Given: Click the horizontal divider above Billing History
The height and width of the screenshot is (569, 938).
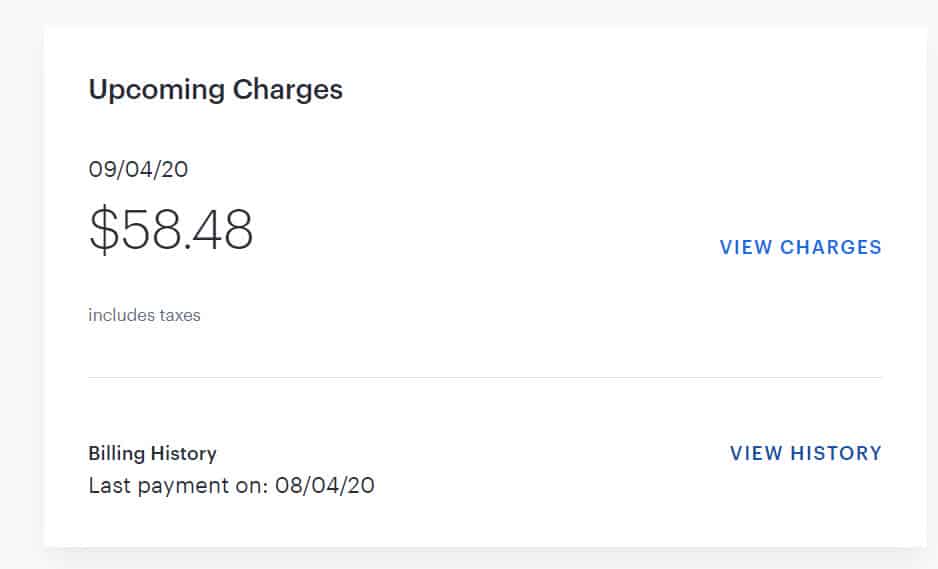Looking at the screenshot, I should pyautogui.click(x=485, y=378).
